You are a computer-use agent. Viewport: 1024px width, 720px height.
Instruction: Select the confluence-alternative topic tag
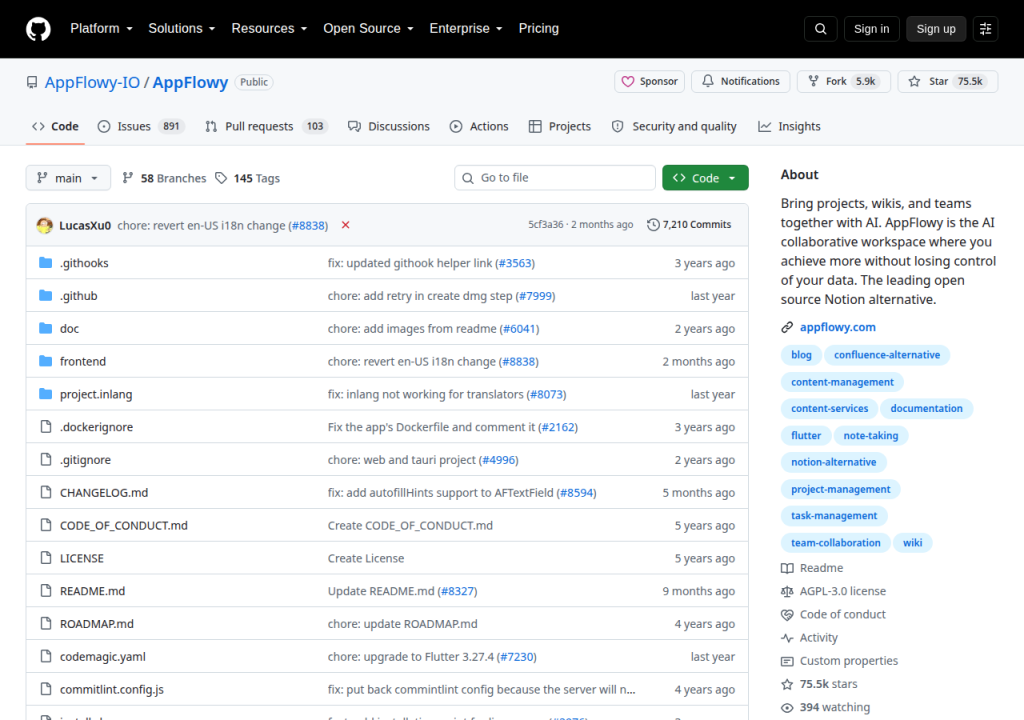pyautogui.click(x=887, y=355)
